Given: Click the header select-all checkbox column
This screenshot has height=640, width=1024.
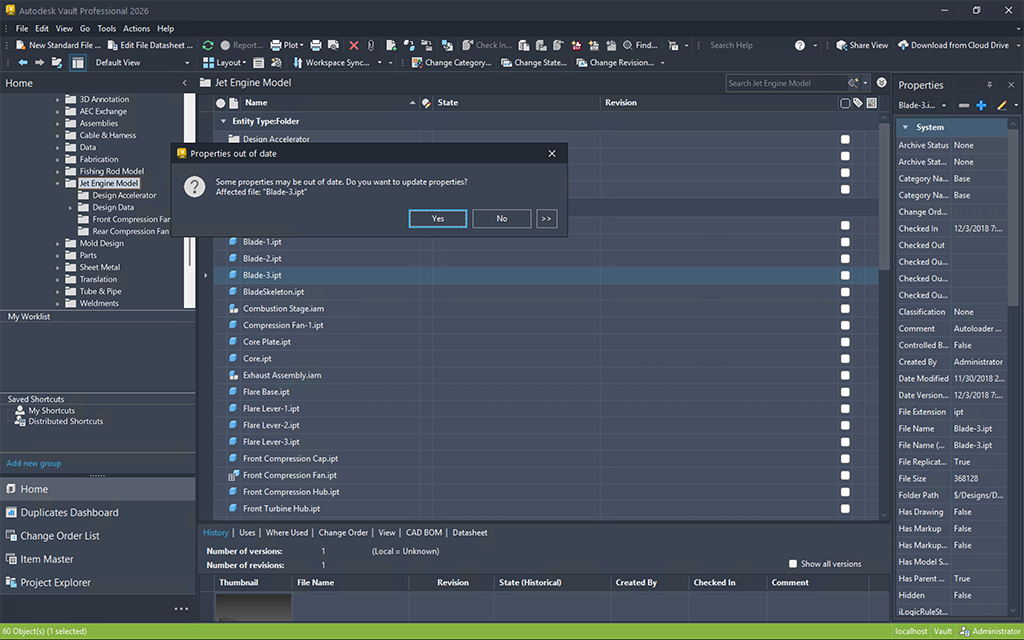Looking at the screenshot, I should [845, 103].
